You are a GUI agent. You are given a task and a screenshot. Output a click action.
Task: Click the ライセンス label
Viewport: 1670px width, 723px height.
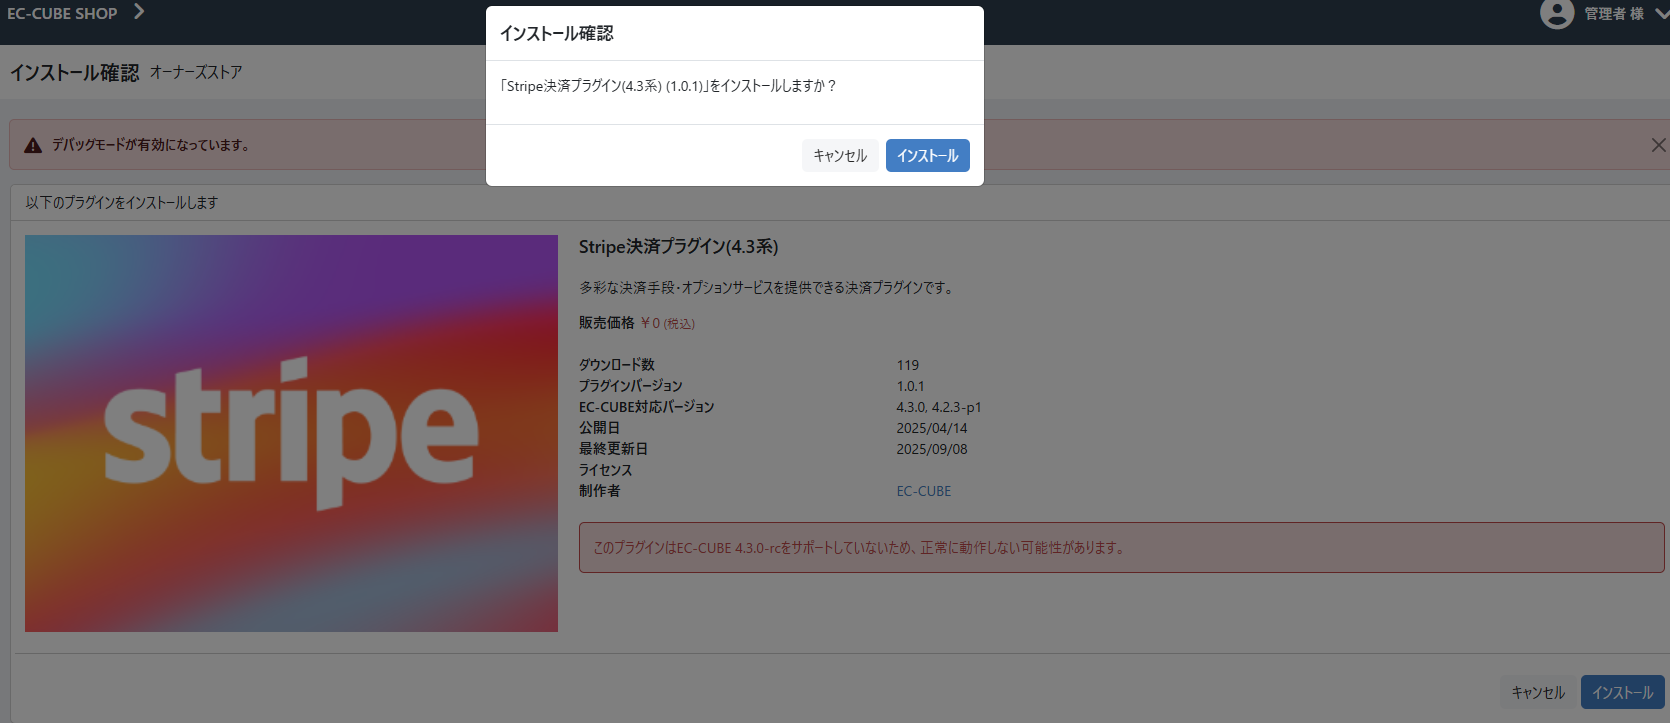click(605, 470)
